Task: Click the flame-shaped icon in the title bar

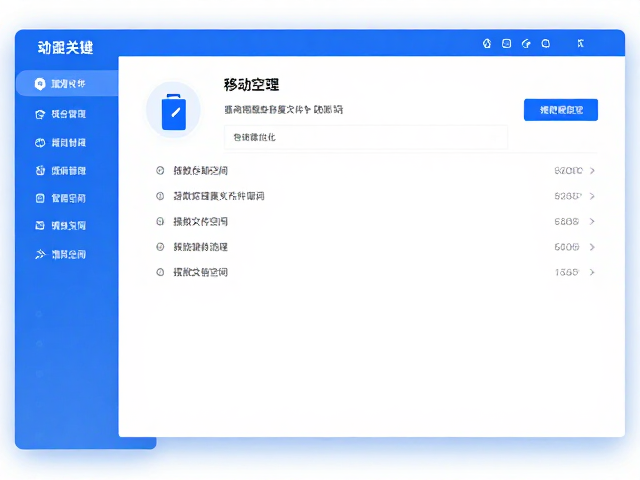Action: point(487,44)
